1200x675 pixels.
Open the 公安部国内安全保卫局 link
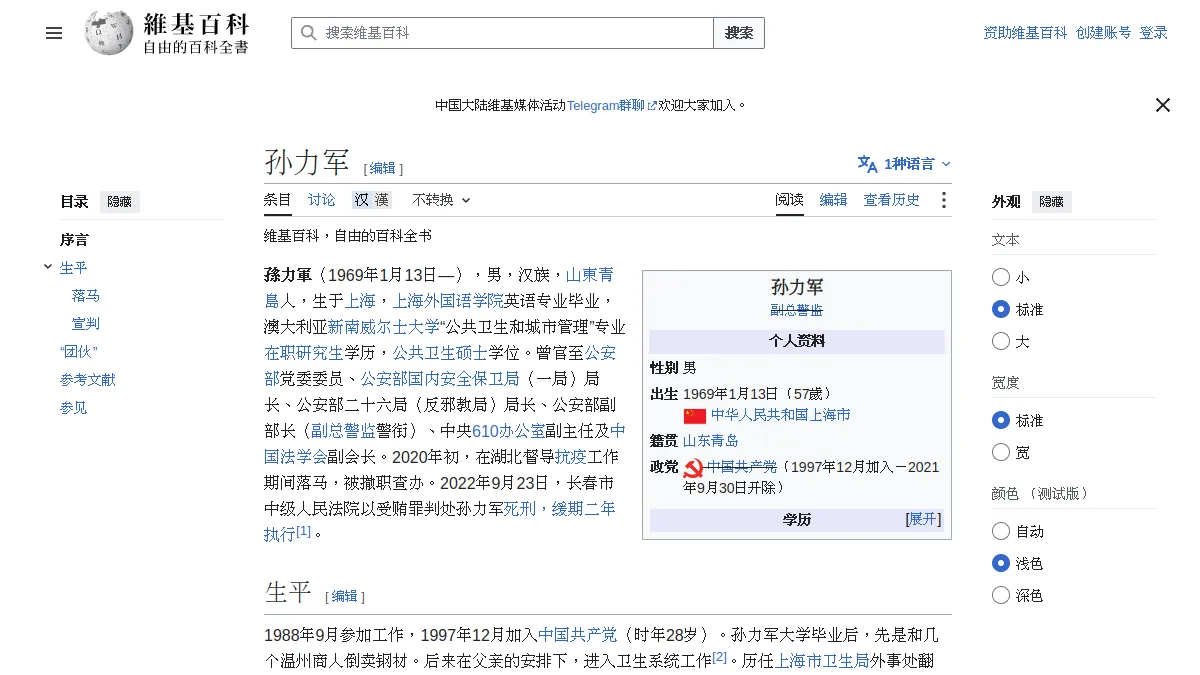(440, 379)
